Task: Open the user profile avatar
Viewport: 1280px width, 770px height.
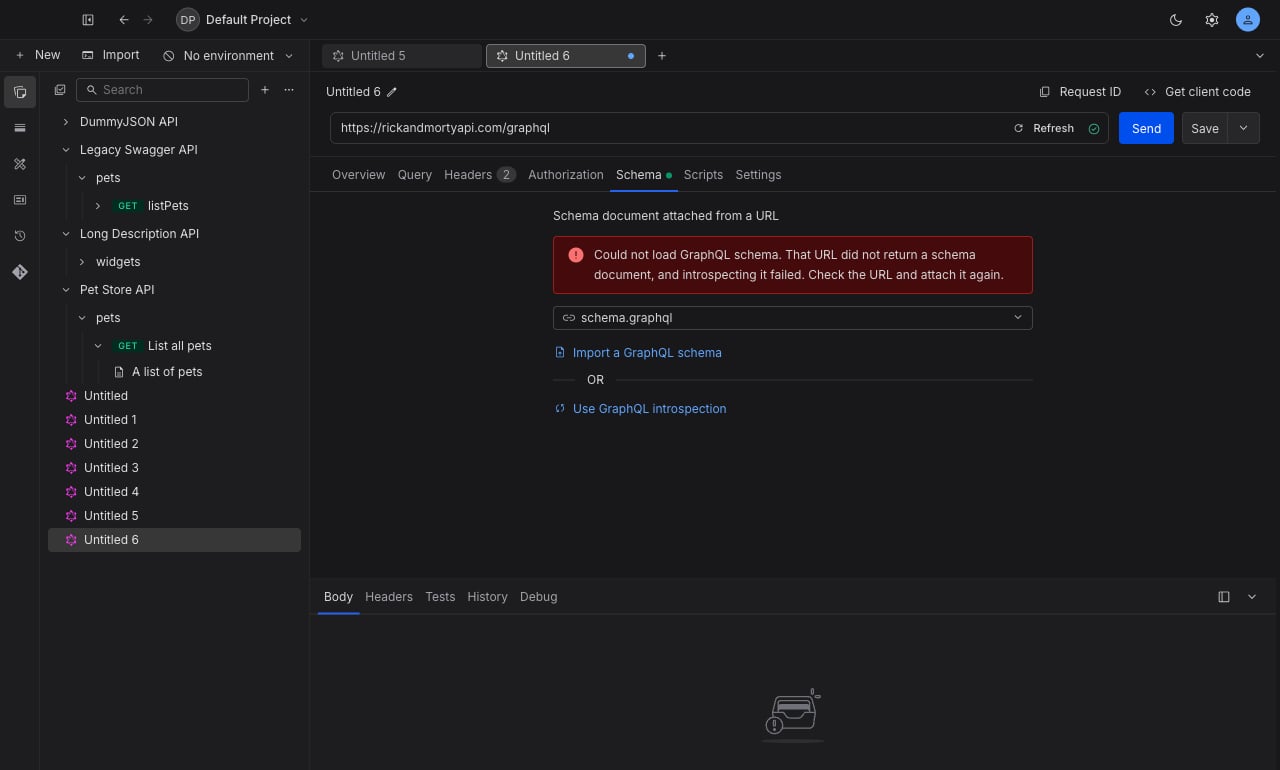Action: [1248, 20]
